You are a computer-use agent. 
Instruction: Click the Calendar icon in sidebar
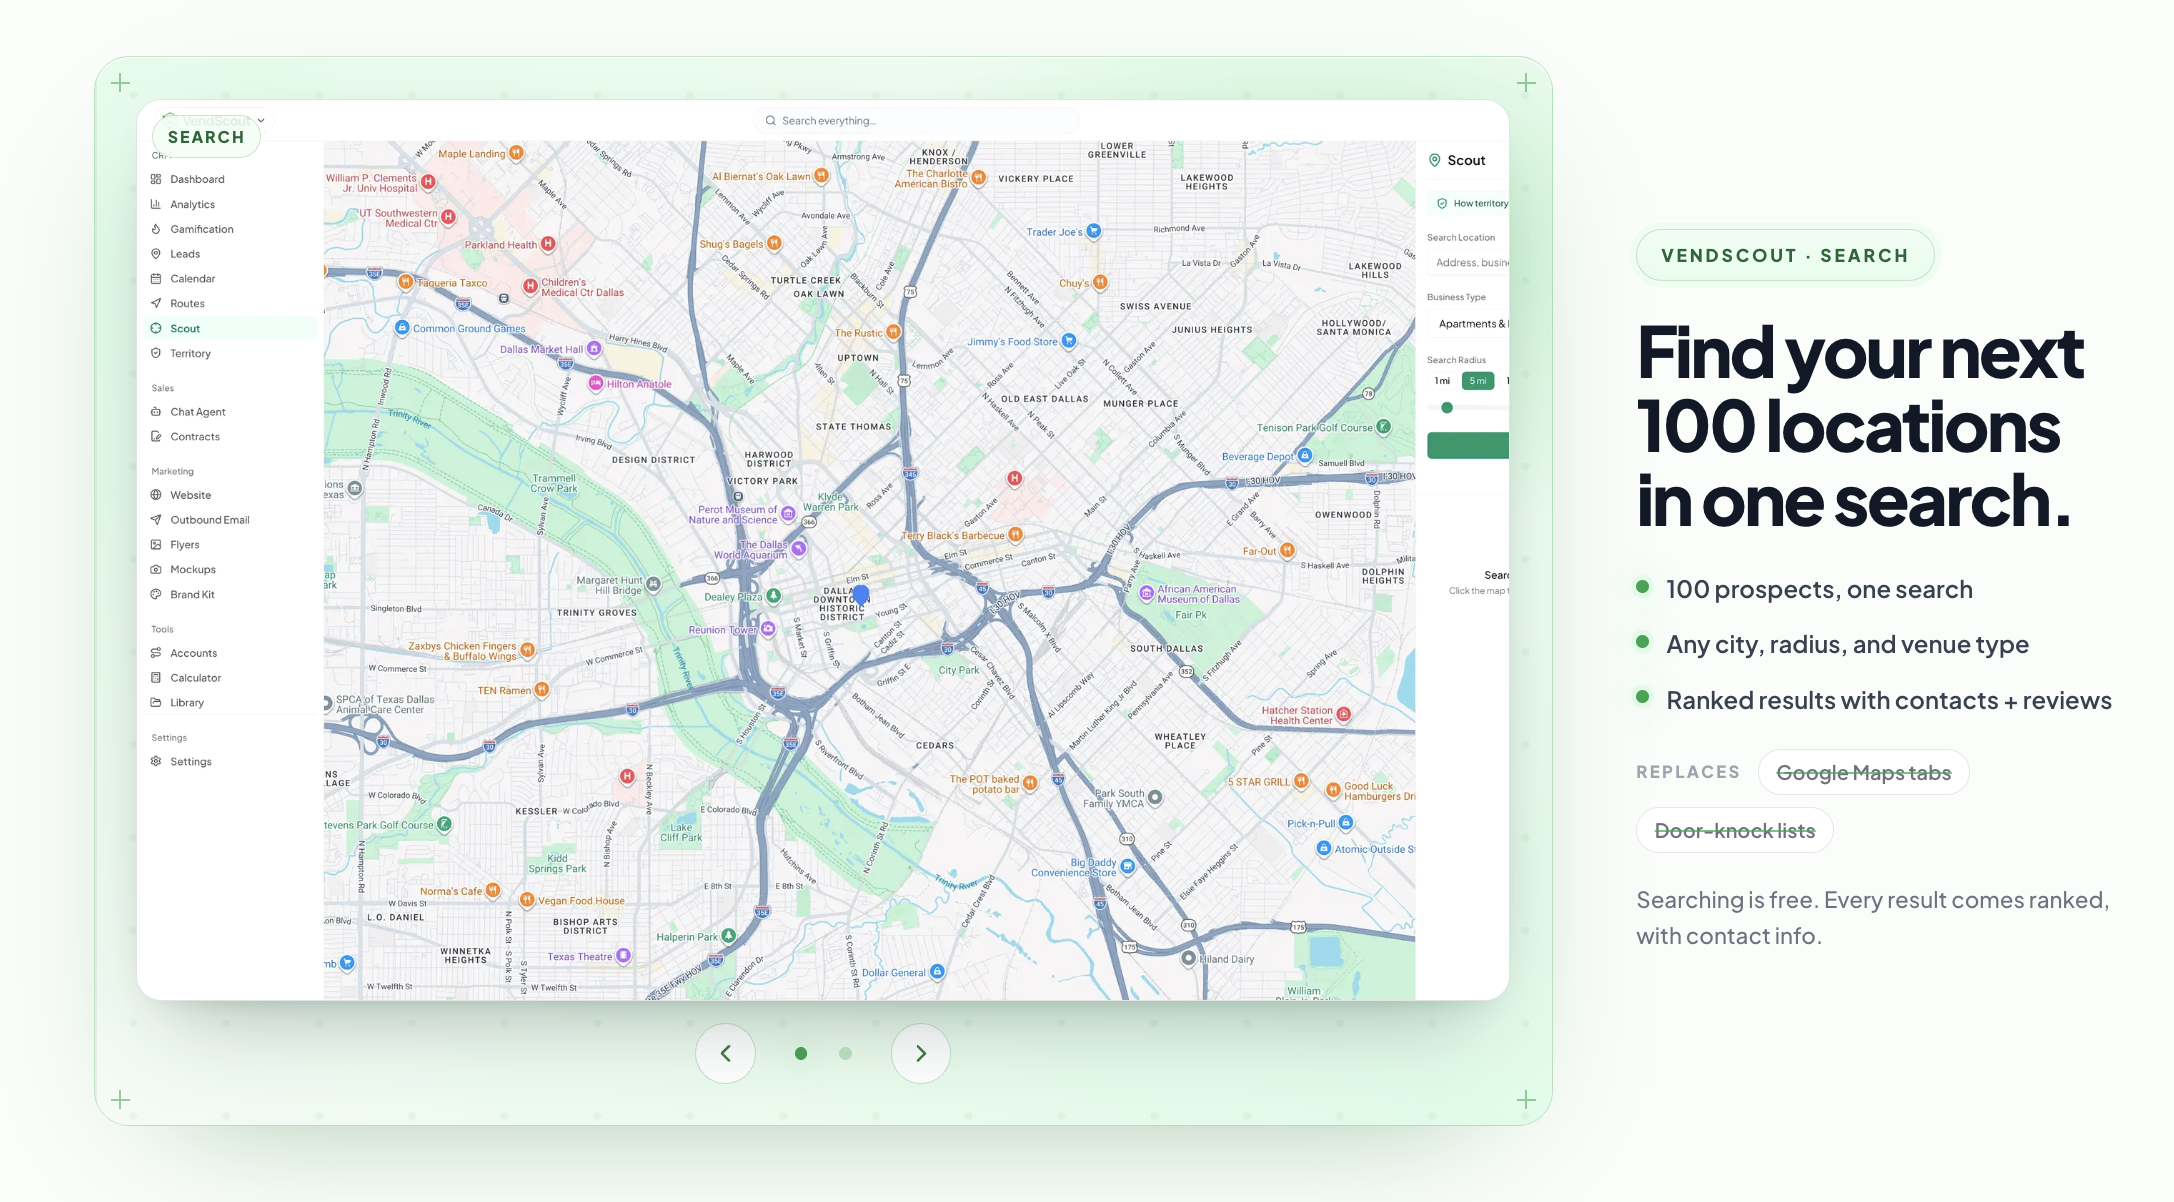click(x=156, y=279)
